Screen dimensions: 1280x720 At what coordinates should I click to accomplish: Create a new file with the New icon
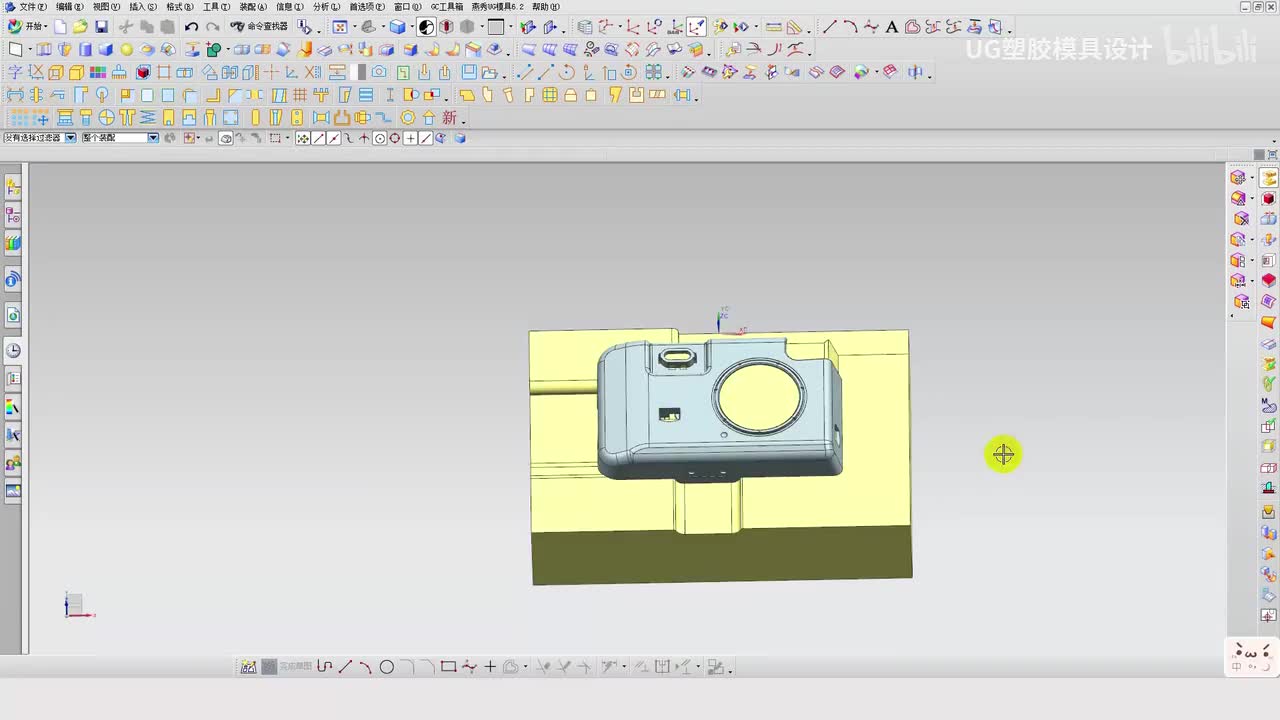point(60,27)
